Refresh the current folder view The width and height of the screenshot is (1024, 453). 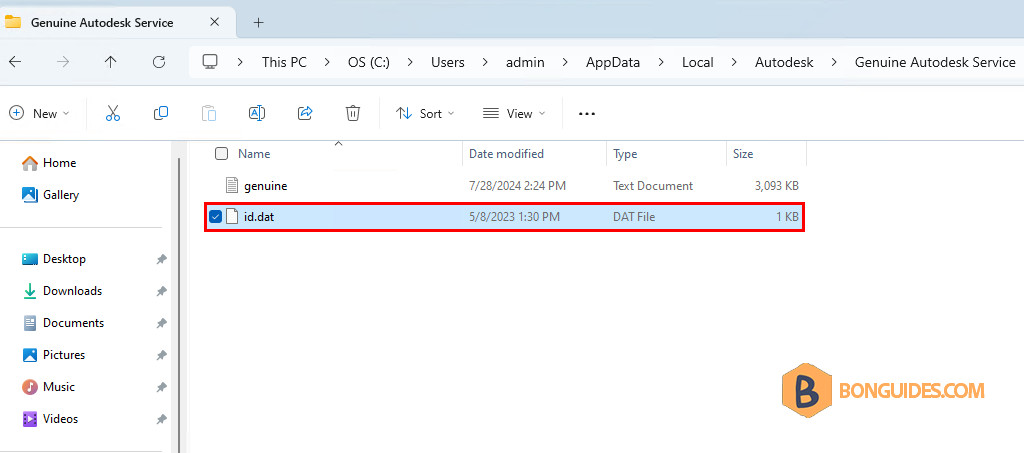pyautogui.click(x=159, y=62)
